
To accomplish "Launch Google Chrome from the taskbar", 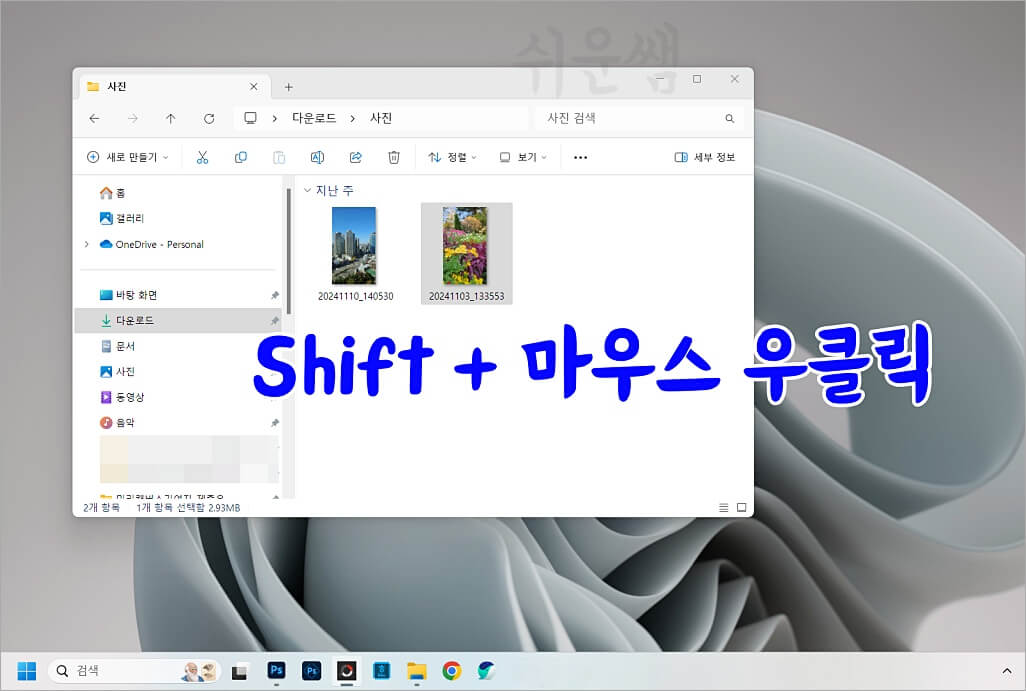I will (x=451, y=671).
